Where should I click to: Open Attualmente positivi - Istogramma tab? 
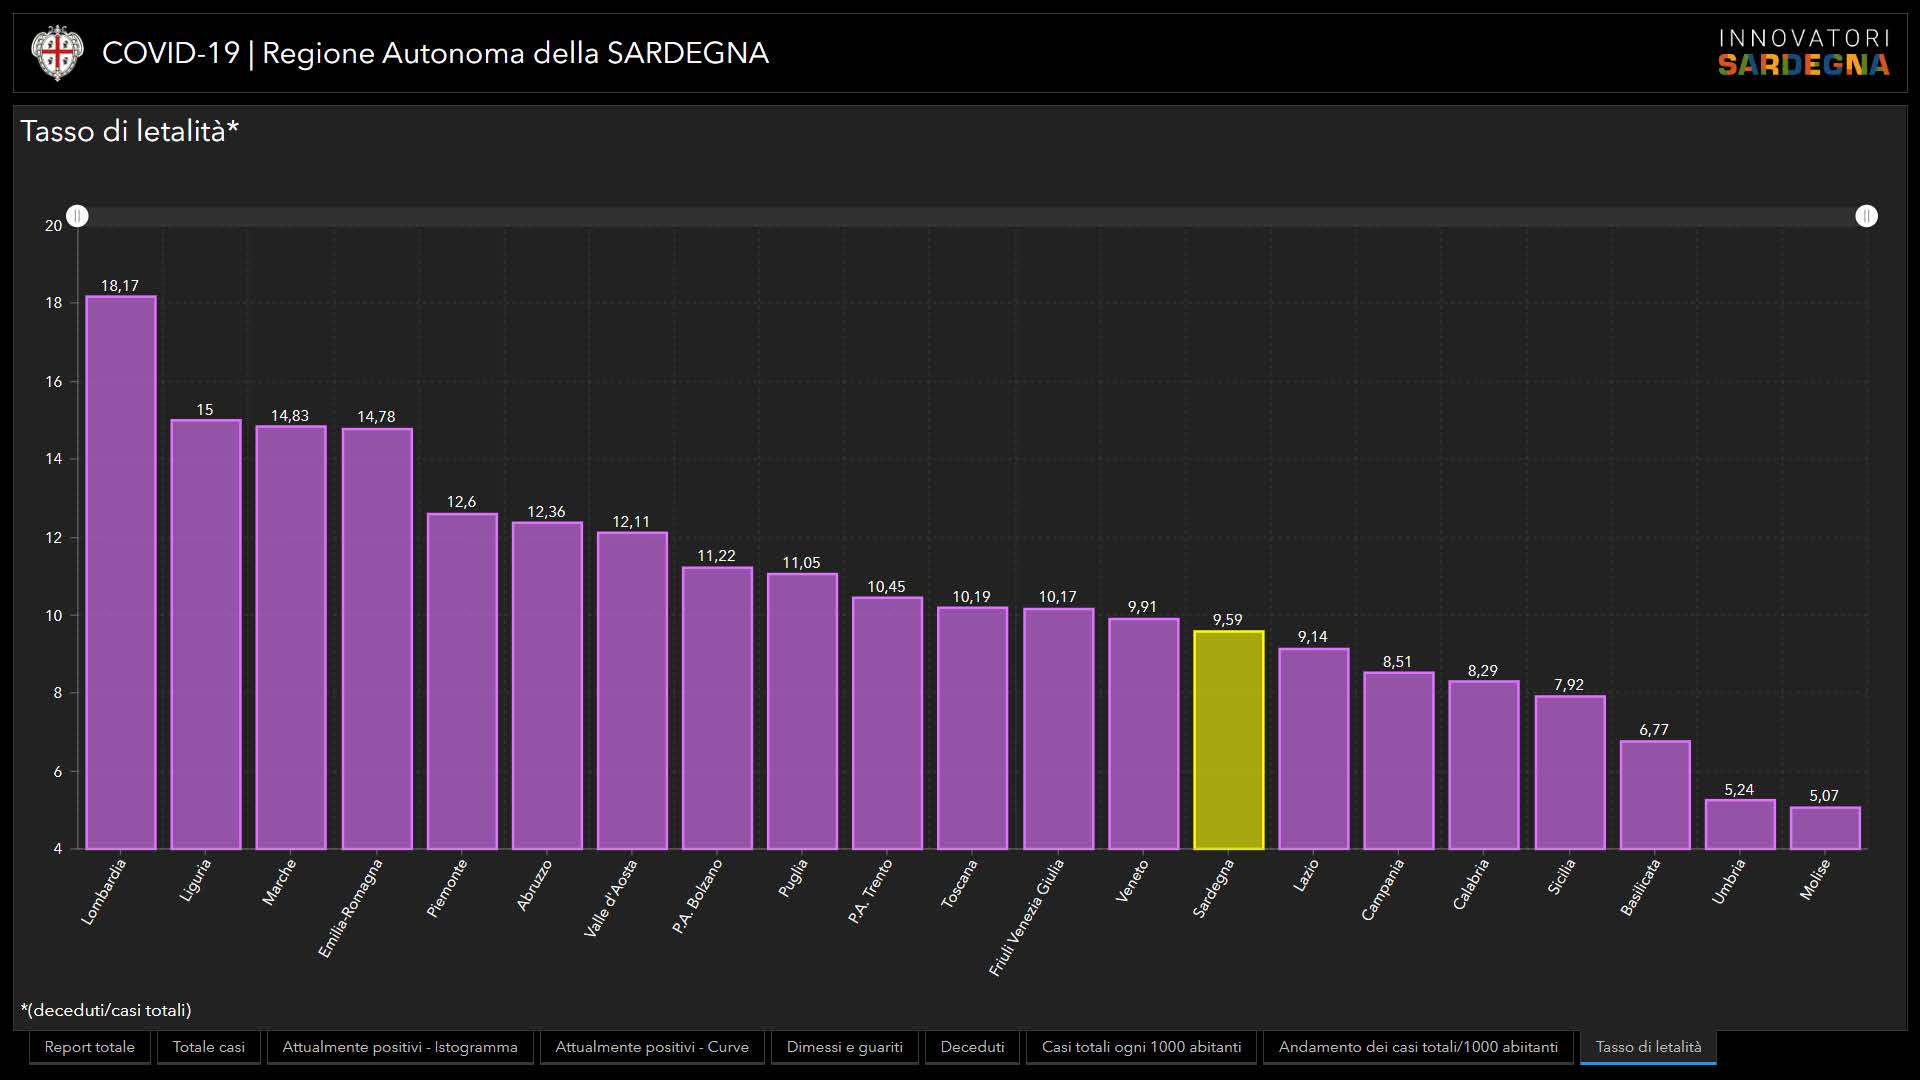click(400, 1047)
